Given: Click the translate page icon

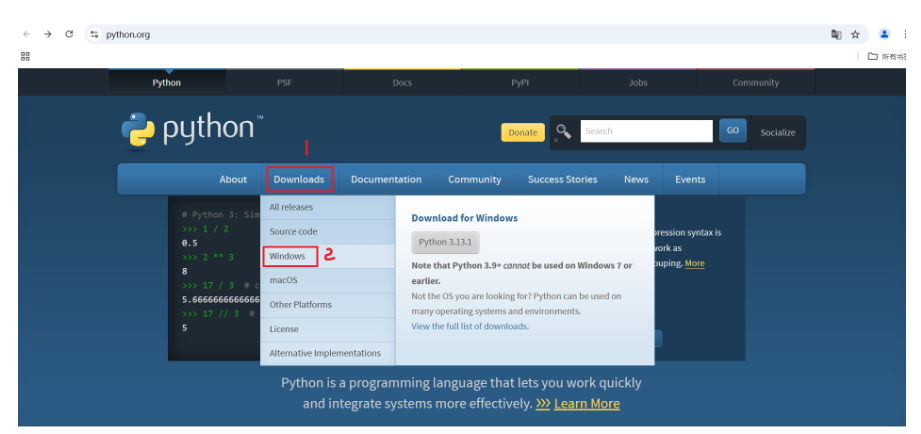Looking at the screenshot, I should pyautogui.click(x=836, y=35).
